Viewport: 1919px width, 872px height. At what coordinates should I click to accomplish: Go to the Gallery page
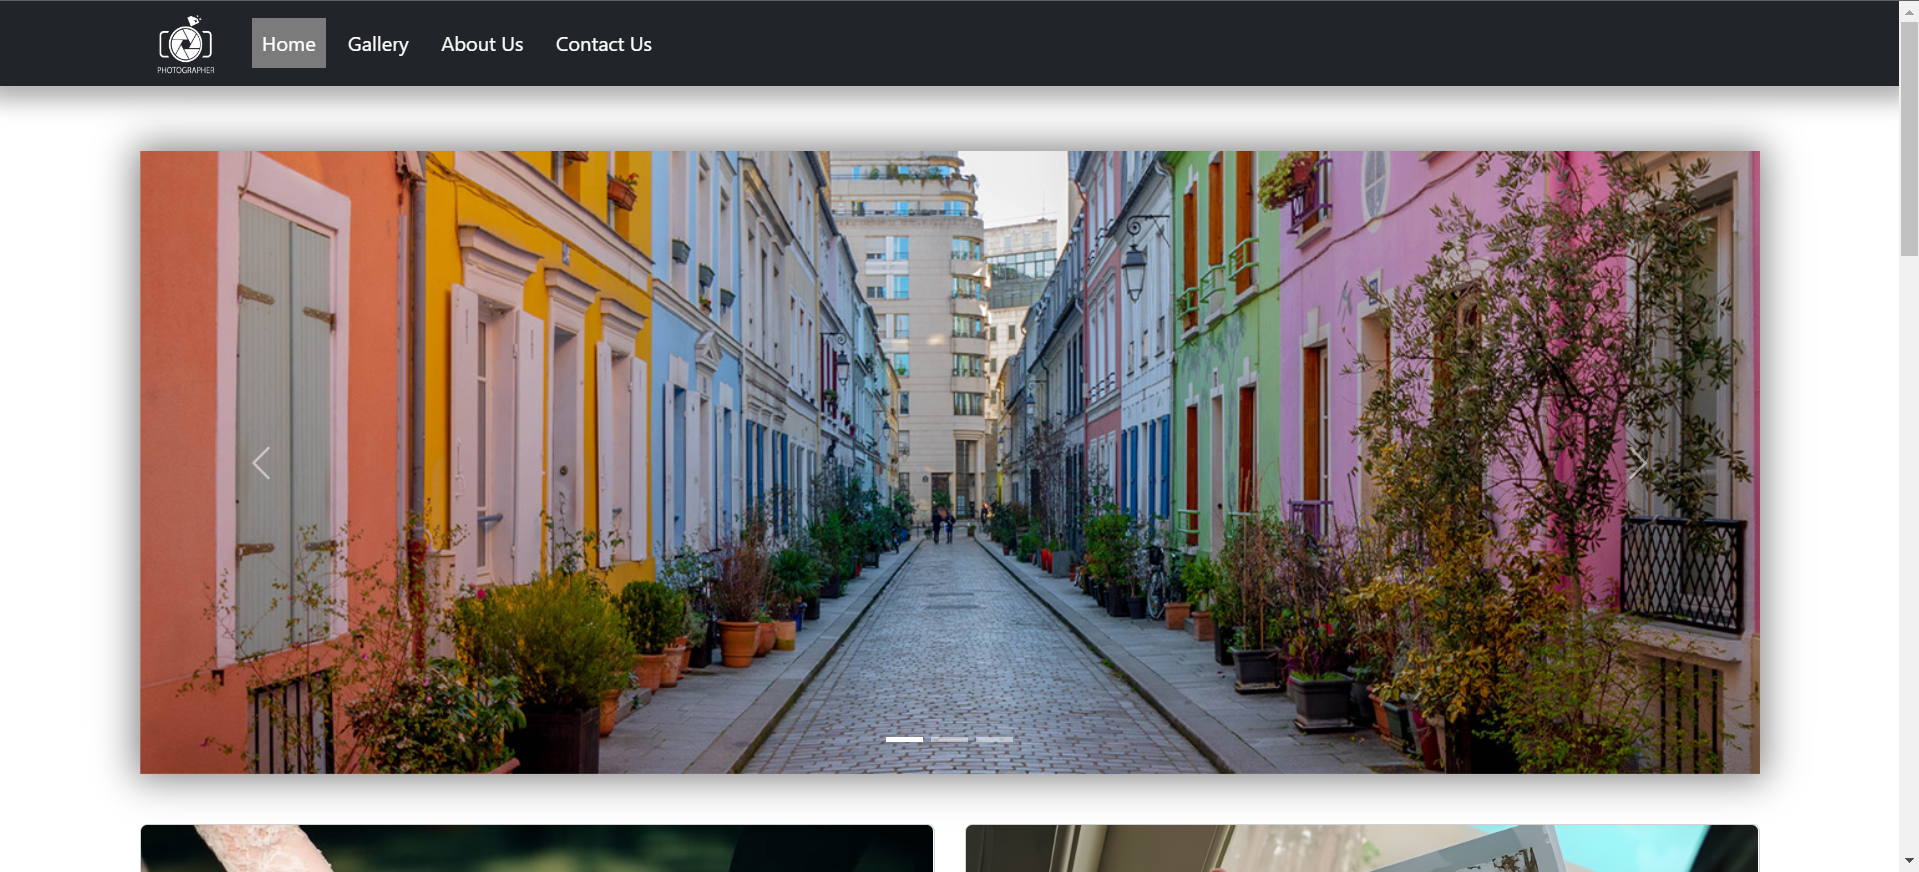pyautogui.click(x=378, y=44)
